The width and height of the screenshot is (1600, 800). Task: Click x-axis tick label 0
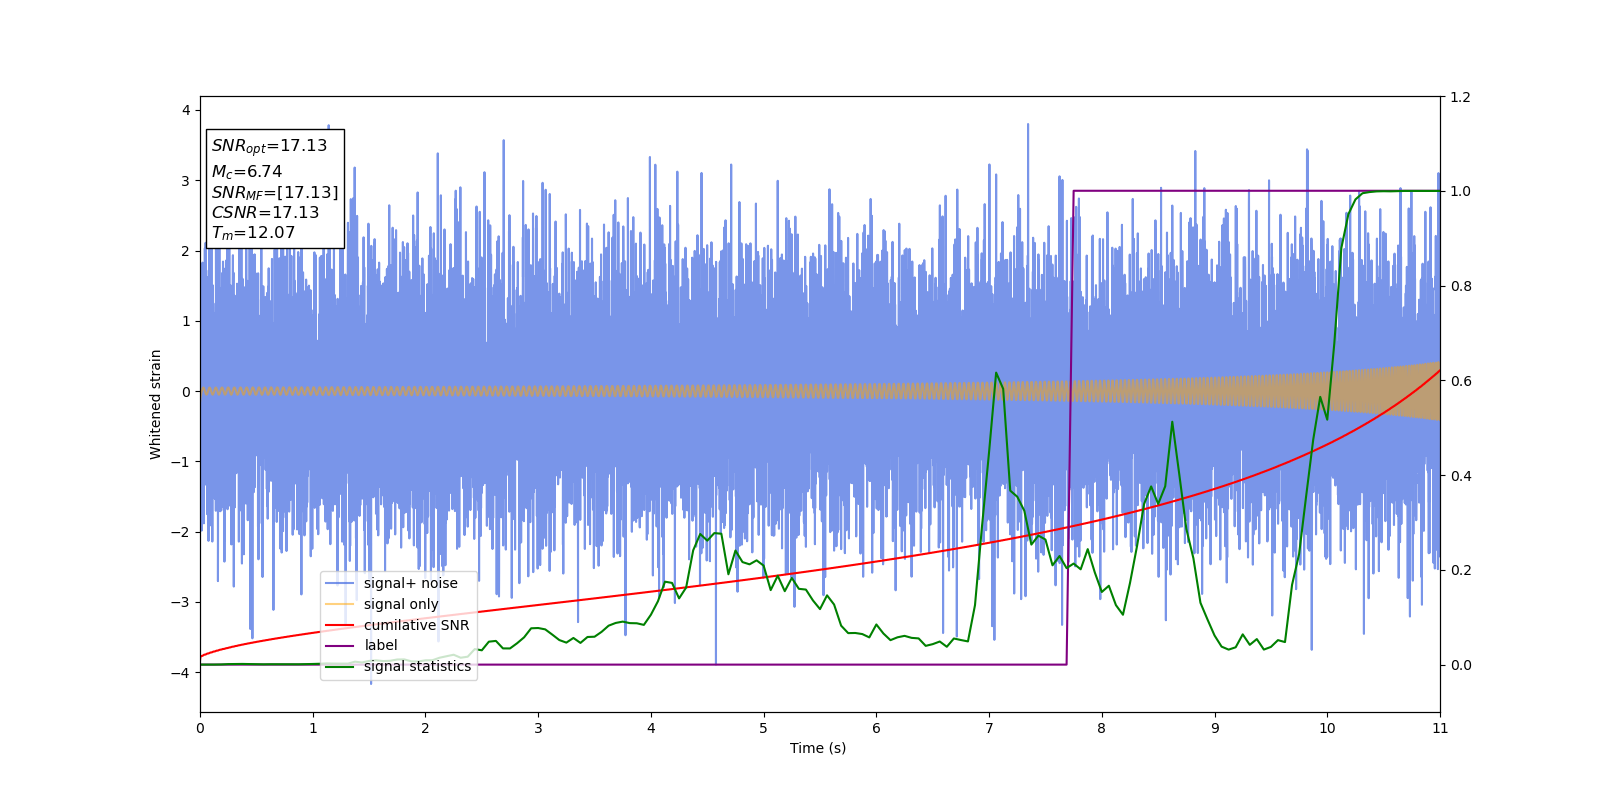pyautogui.click(x=200, y=728)
